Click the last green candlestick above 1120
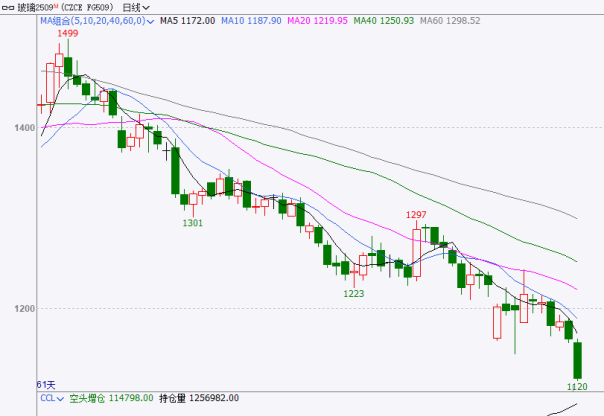The width and height of the screenshot is (604, 416). pyautogui.click(x=577, y=360)
